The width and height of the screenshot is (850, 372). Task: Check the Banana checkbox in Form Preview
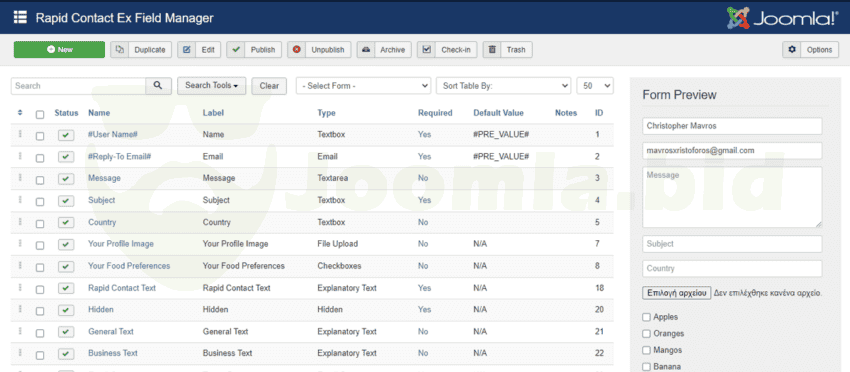coord(646,367)
